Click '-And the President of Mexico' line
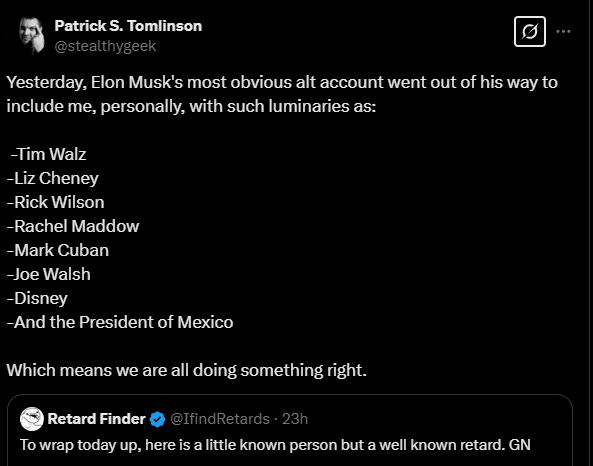 click(120, 322)
